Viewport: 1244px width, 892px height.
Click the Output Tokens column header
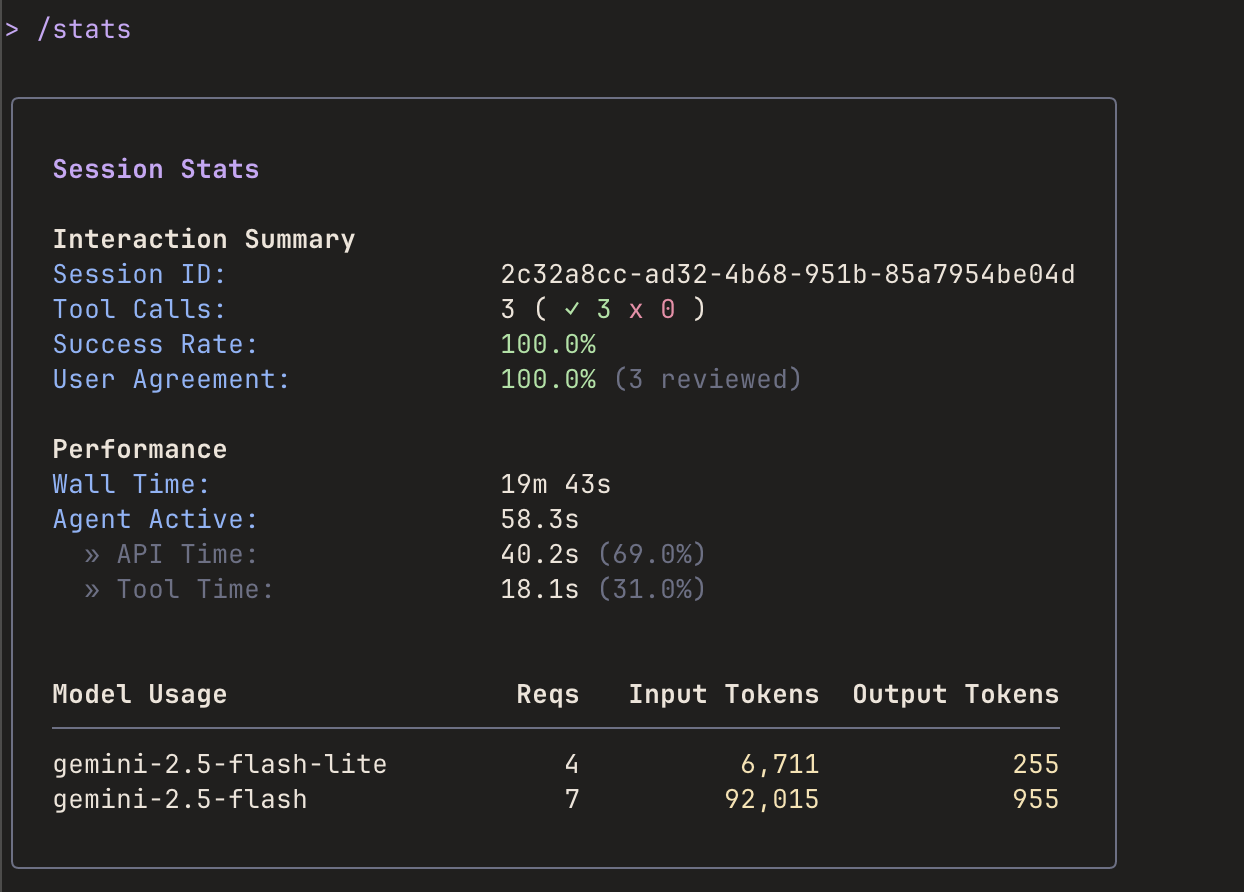click(x=955, y=695)
